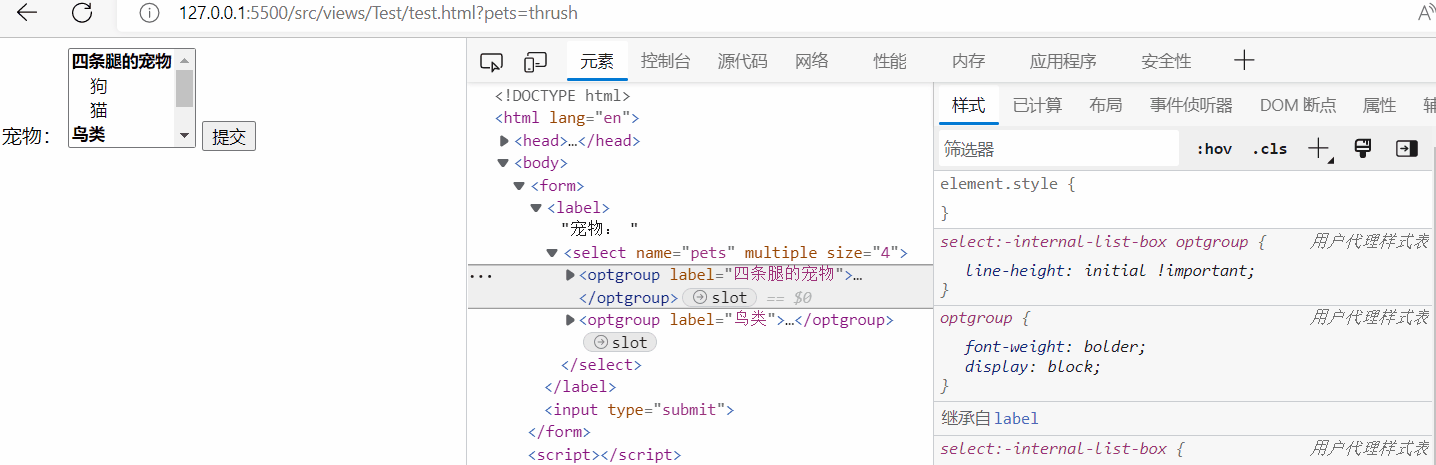Open the computed styles sidebar icon

point(1407,148)
